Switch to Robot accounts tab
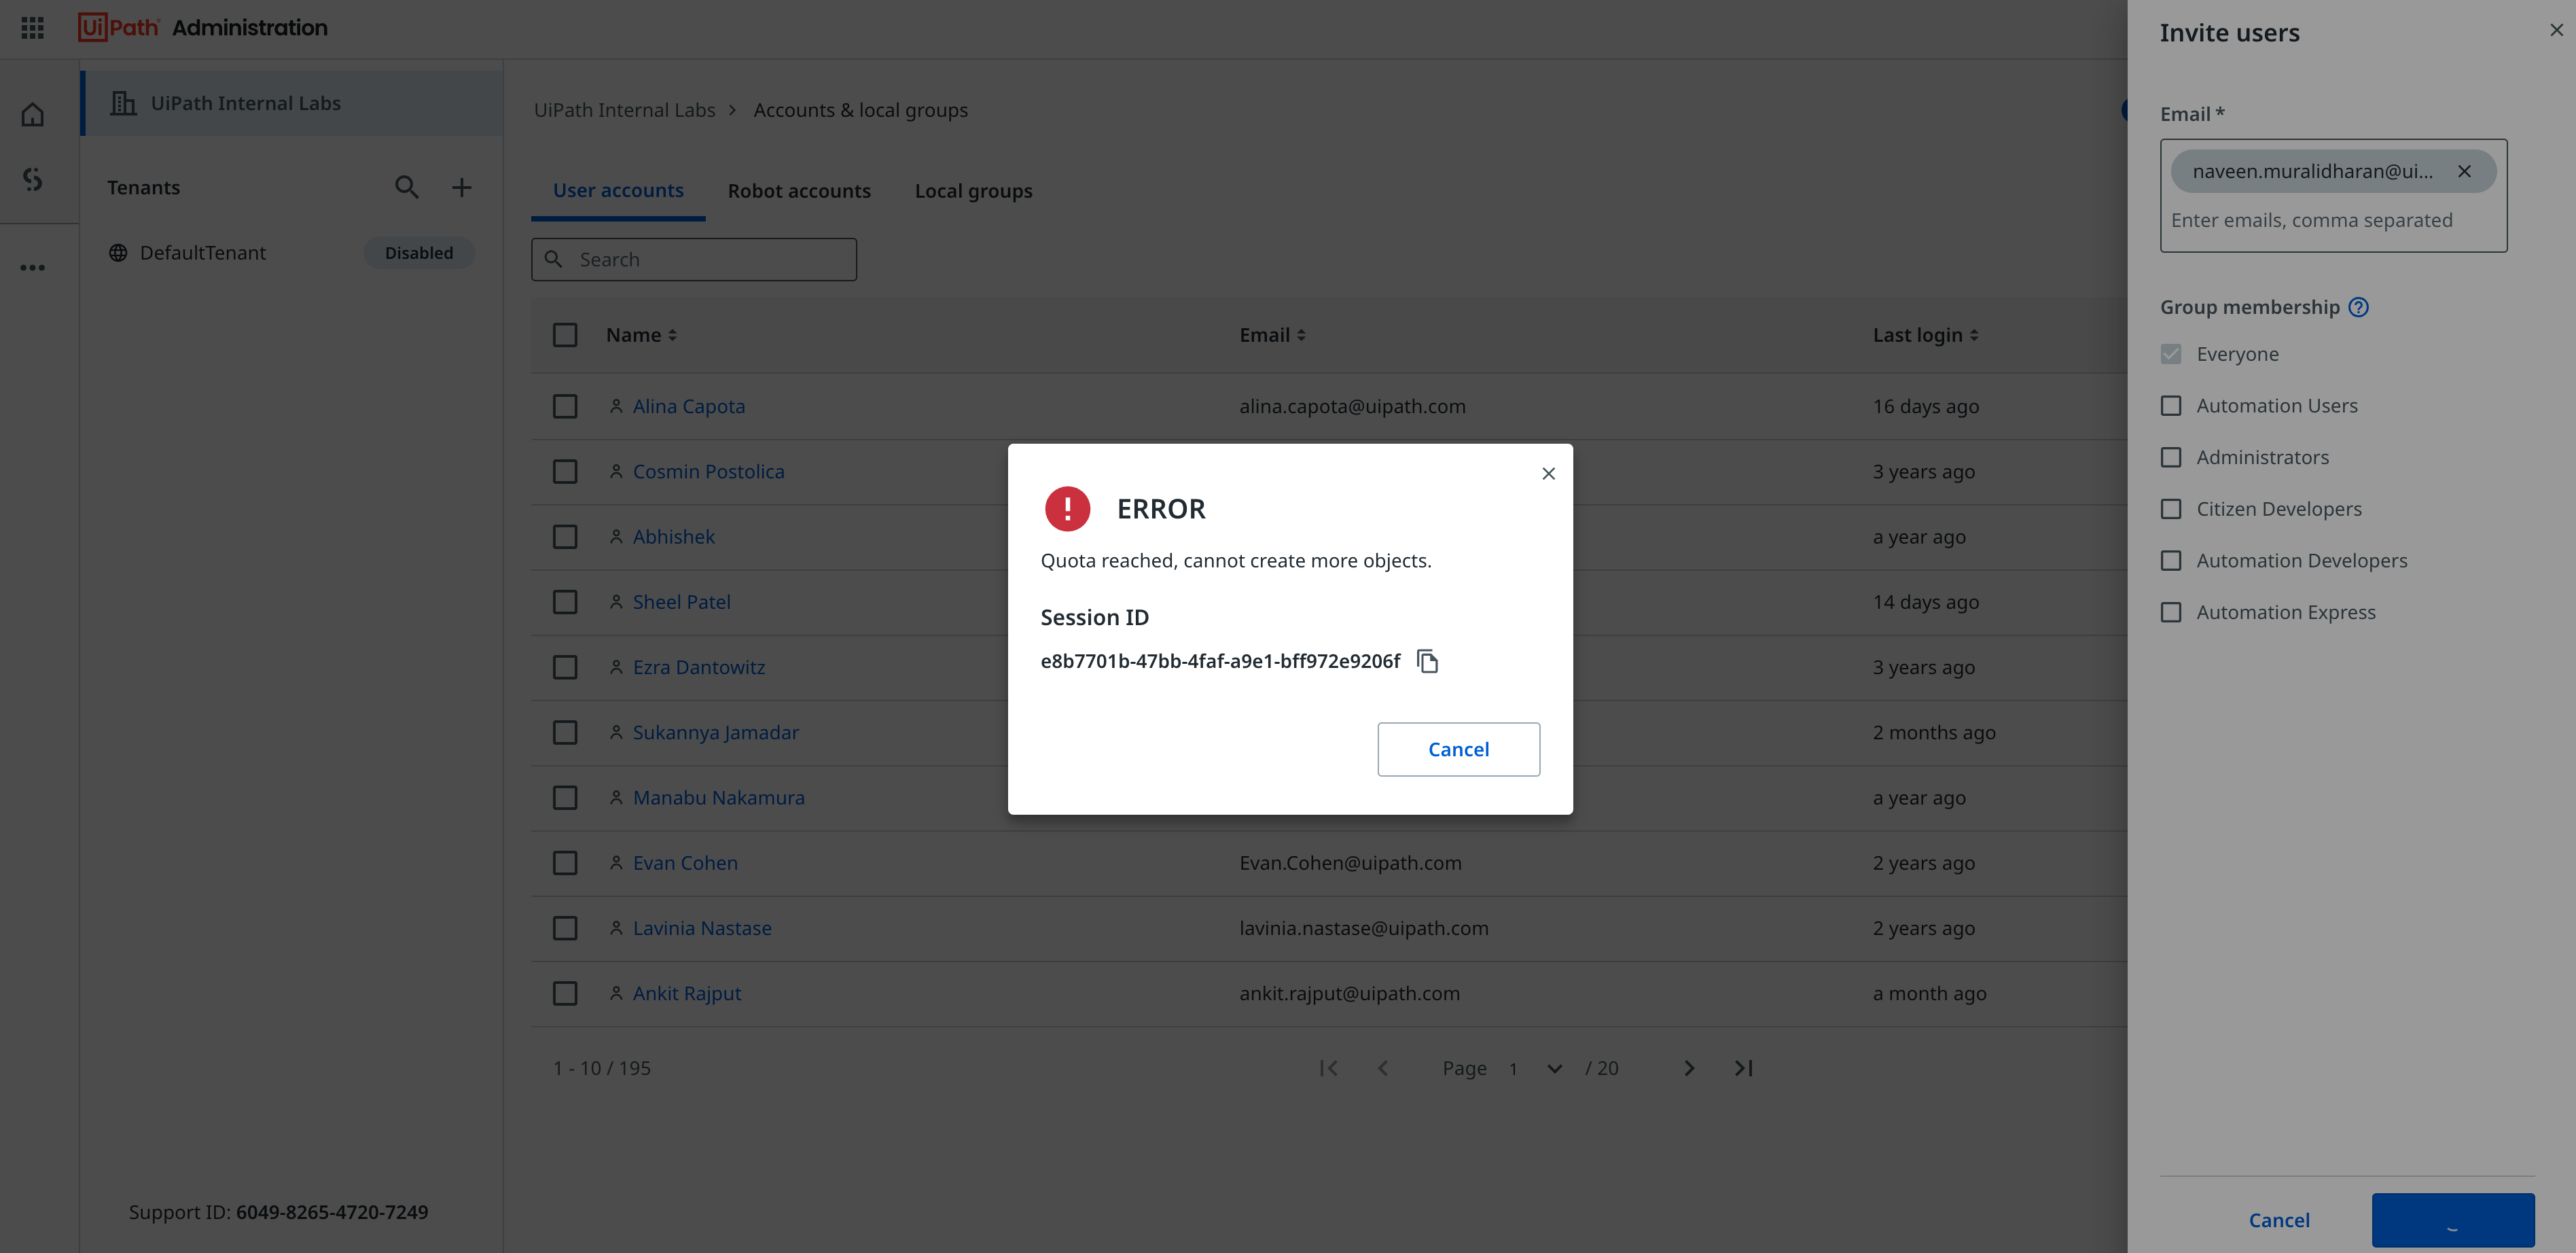Image resolution: width=2576 pixels, height=1253 pixels. [x=799, y=191]
